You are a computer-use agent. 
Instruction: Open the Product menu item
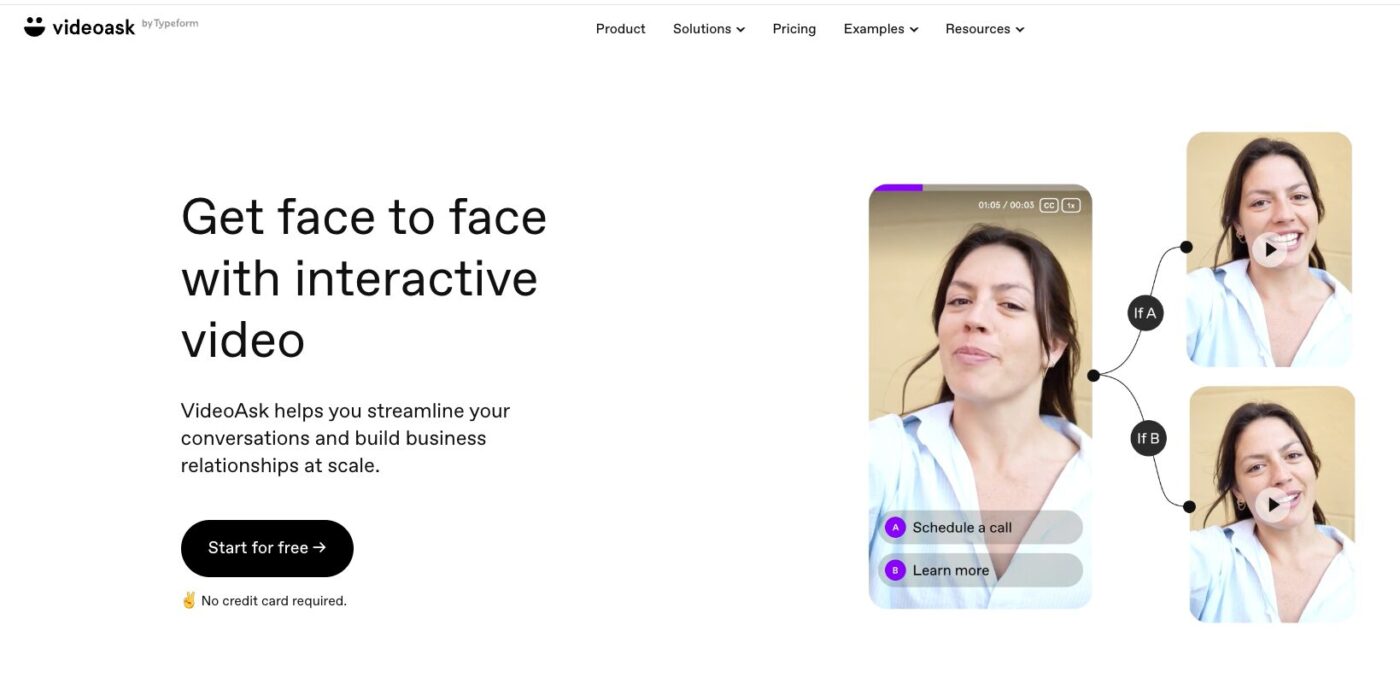[x=620, y=29]
